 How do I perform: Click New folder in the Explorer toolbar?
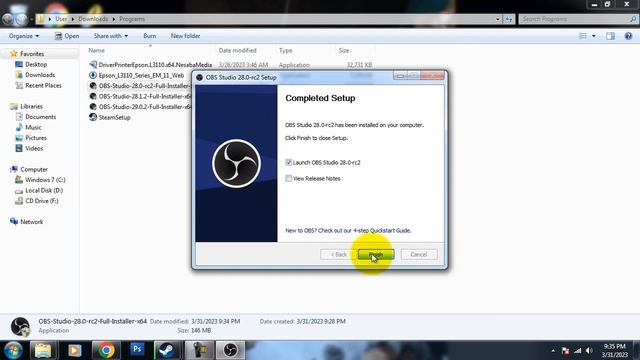coord(185,36)
